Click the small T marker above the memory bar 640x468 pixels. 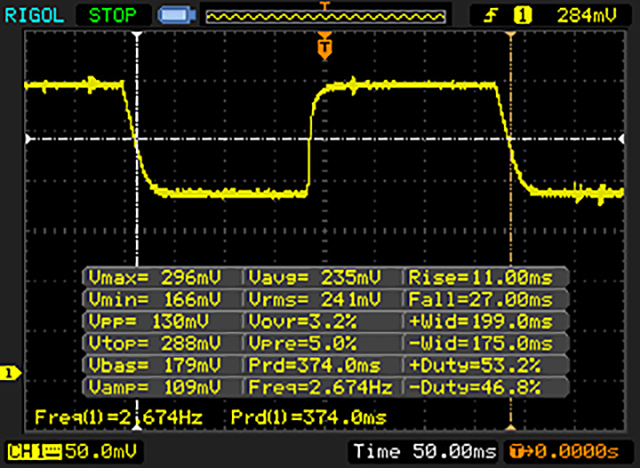pyautogui.click(x=323, y=5)
